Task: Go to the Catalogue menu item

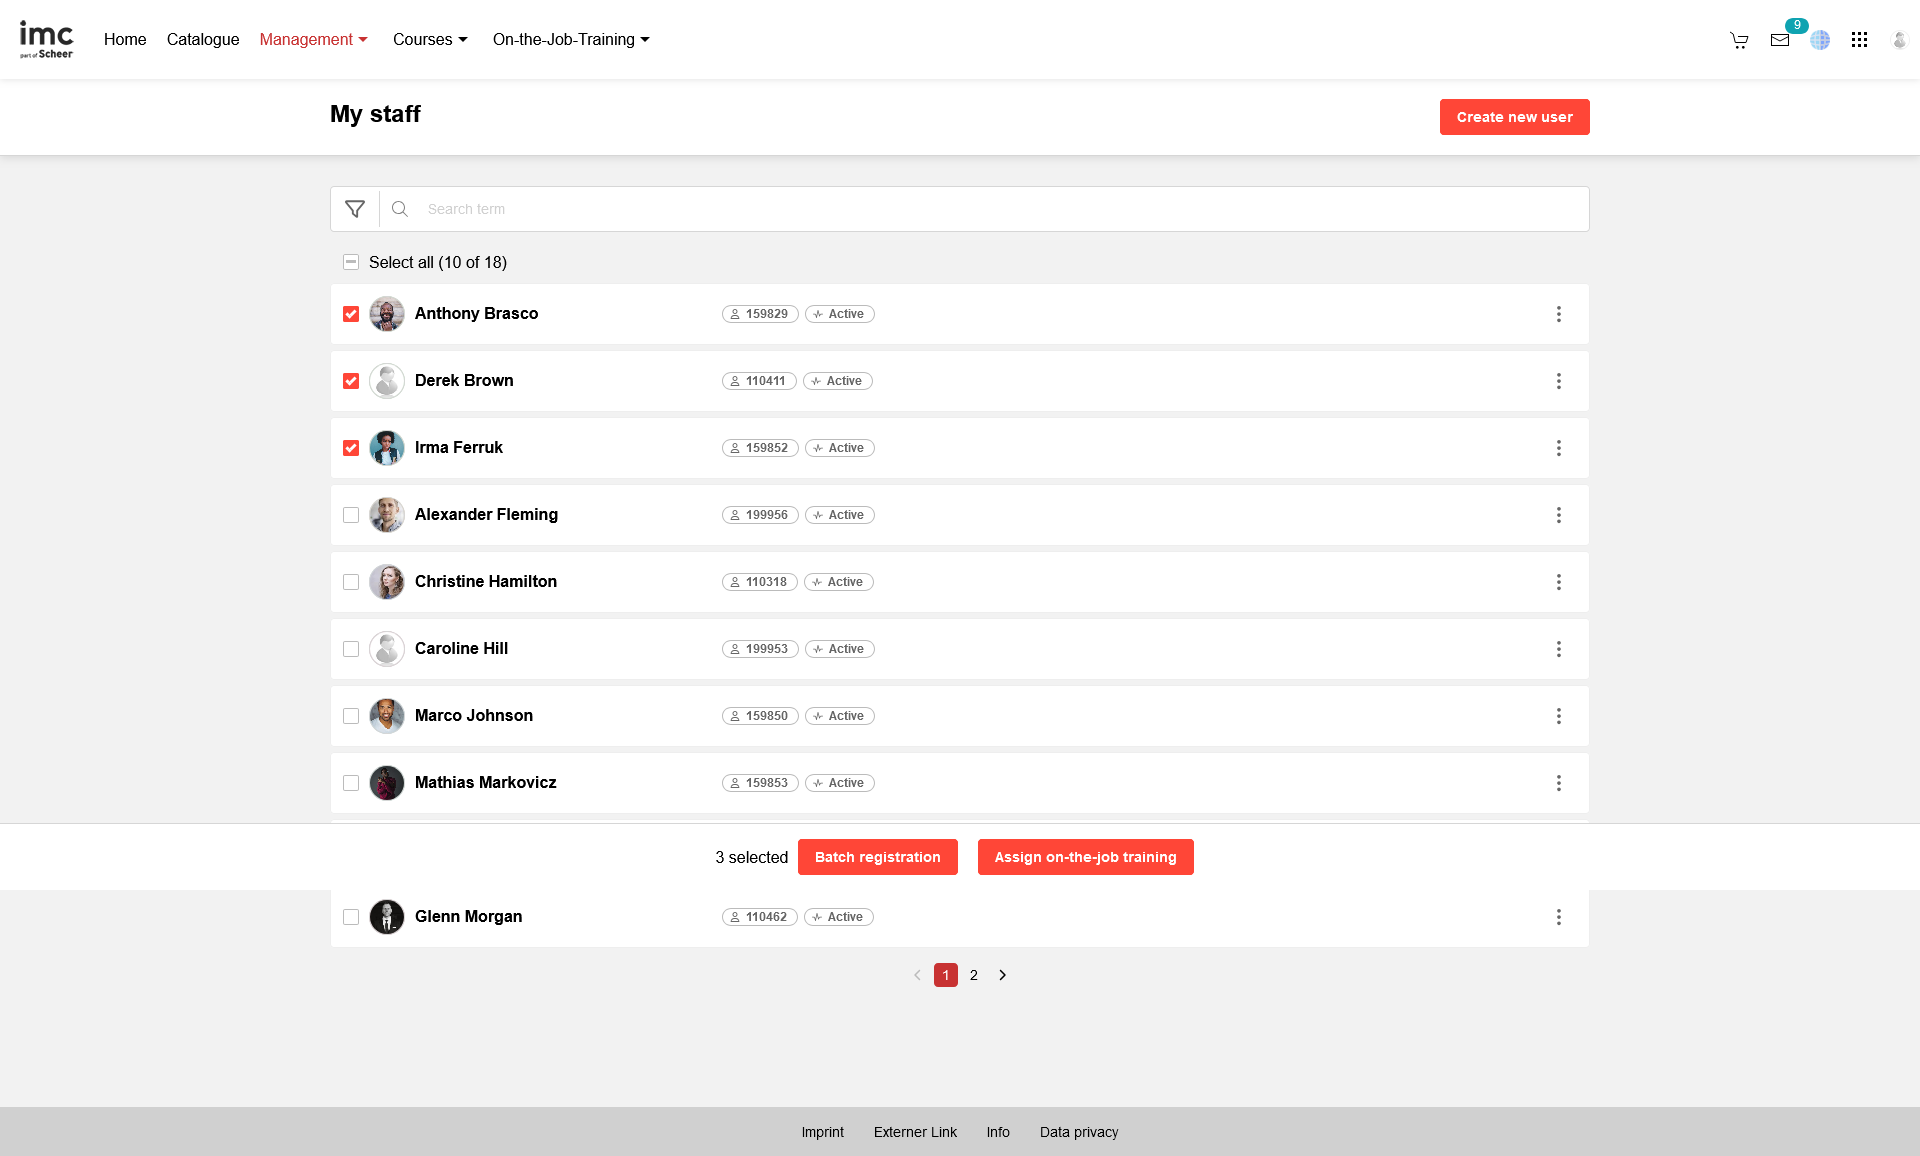Action: point(203,40)
